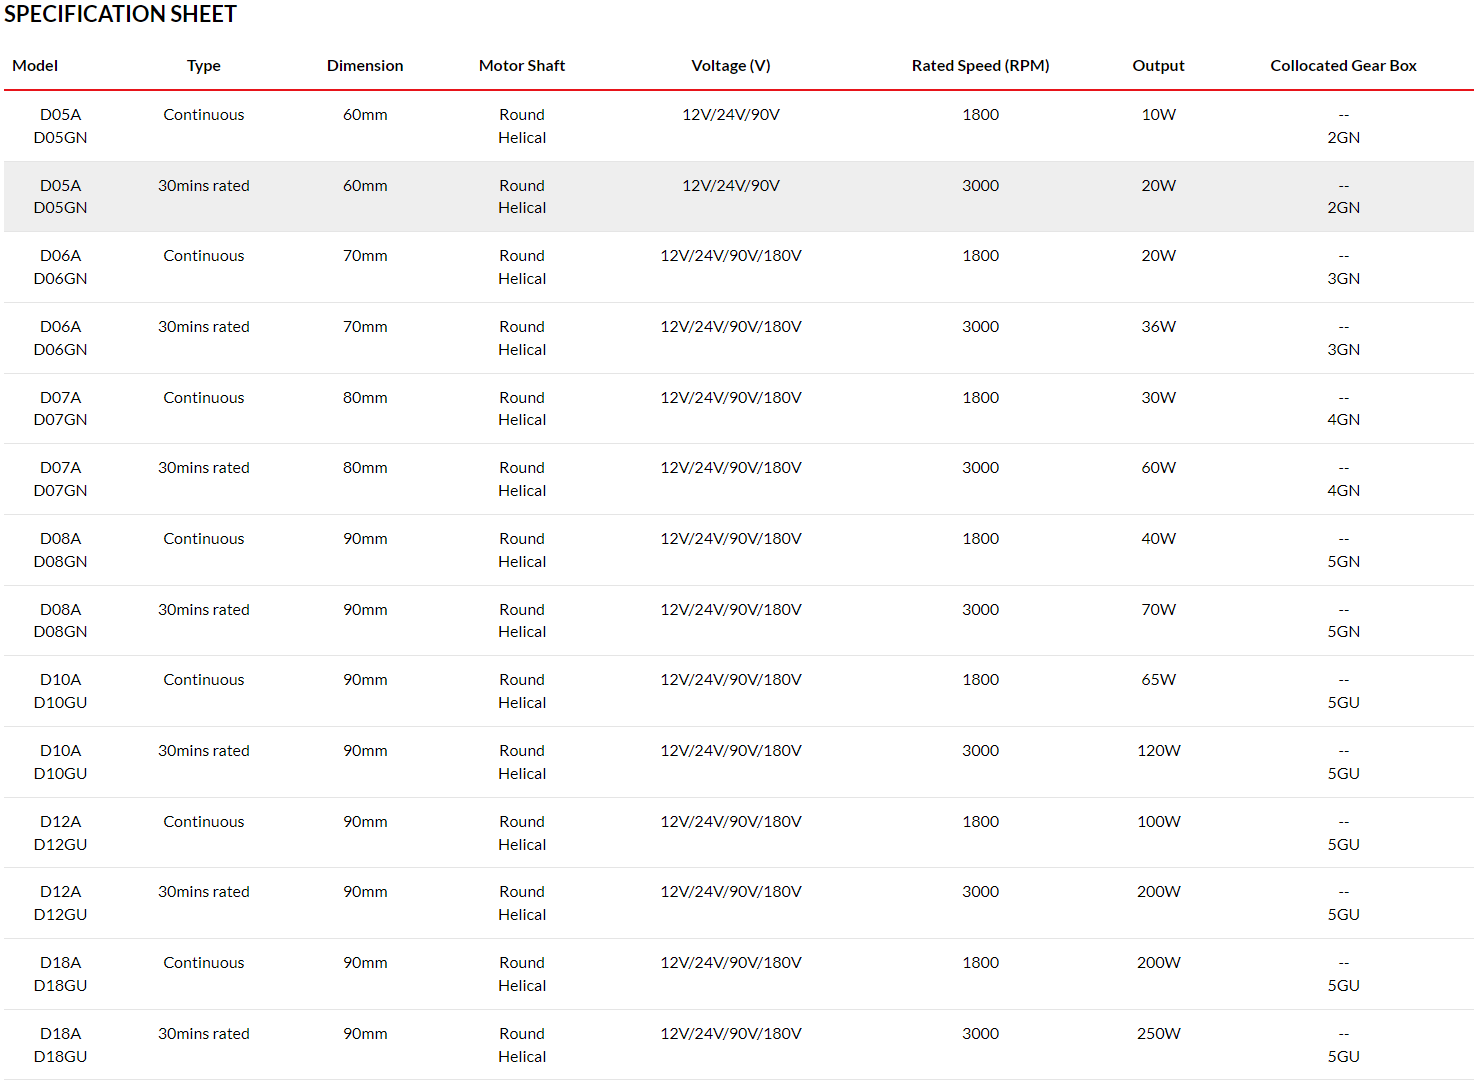This screenshot has width=1479, height=1085.
Task: Click D12A model in the 100W row
Action: coord(61,821)
